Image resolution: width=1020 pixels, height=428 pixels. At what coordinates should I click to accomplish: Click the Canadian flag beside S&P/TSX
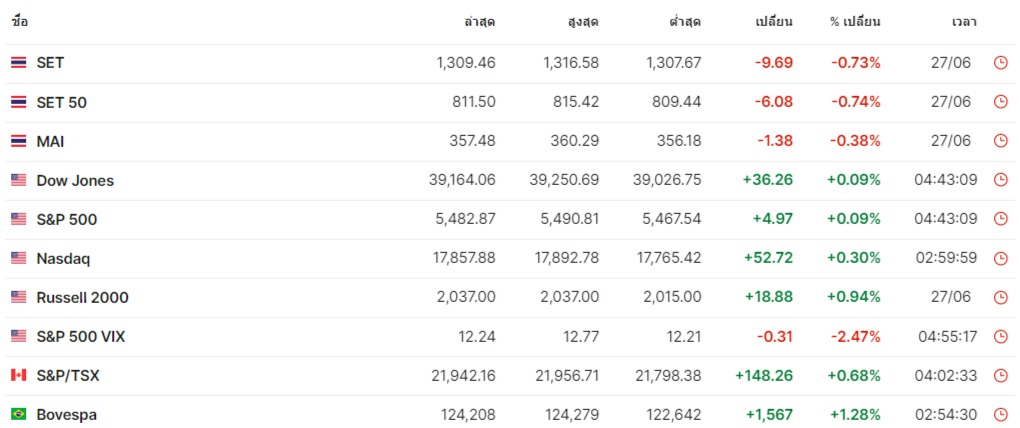point(18,375)
